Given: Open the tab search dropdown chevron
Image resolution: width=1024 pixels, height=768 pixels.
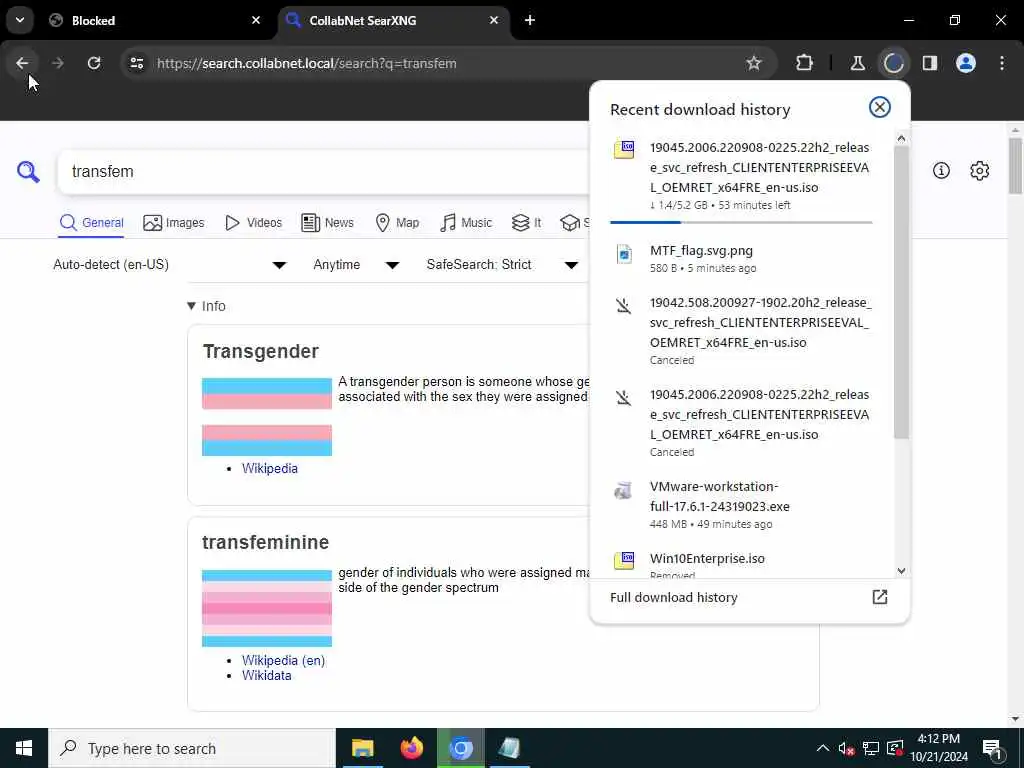Looking at the screenshot, I should pyautogui.click(x=20, y=20).
